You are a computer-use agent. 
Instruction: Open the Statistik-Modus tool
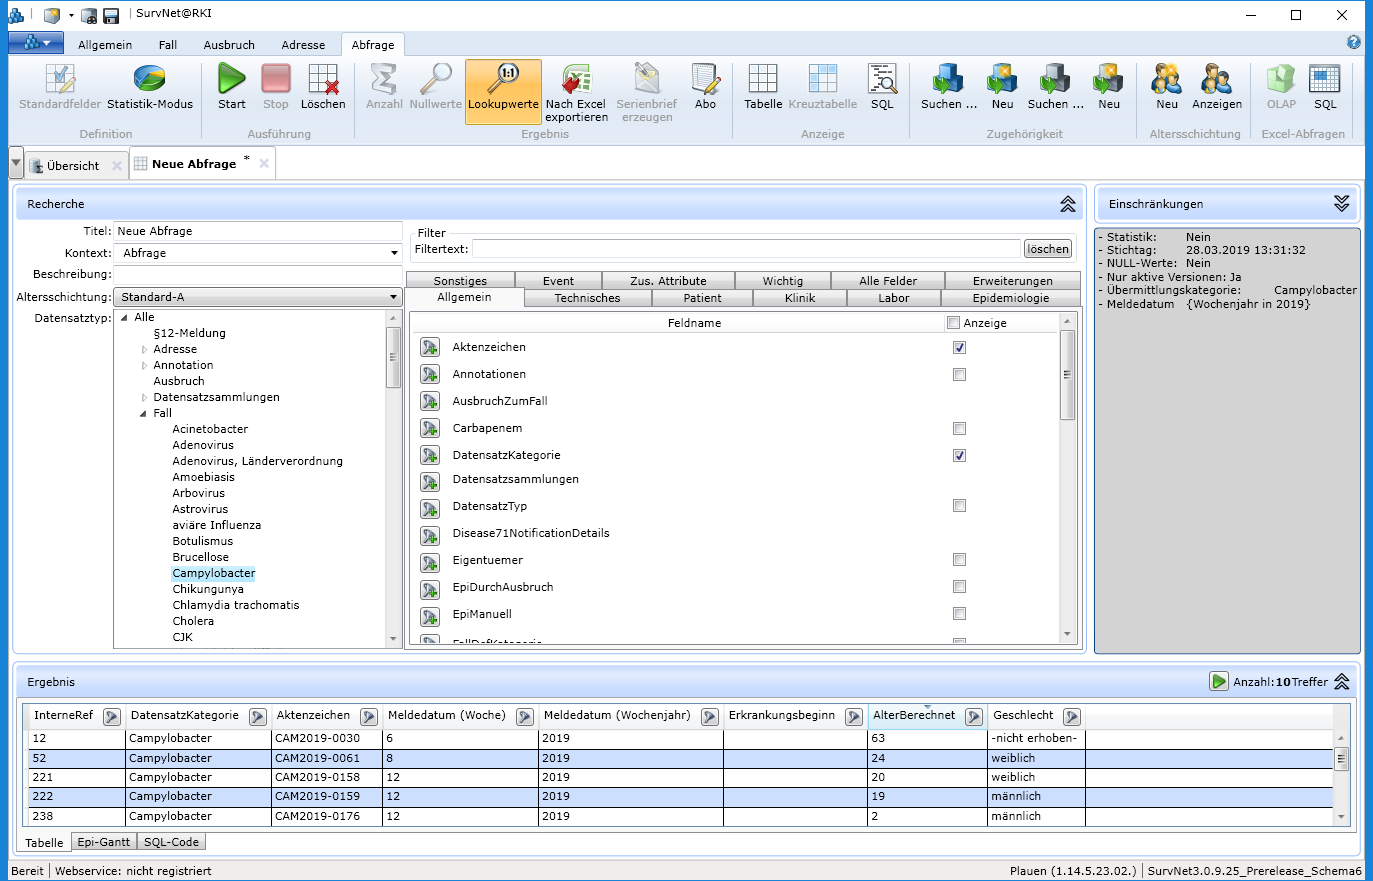149,80
